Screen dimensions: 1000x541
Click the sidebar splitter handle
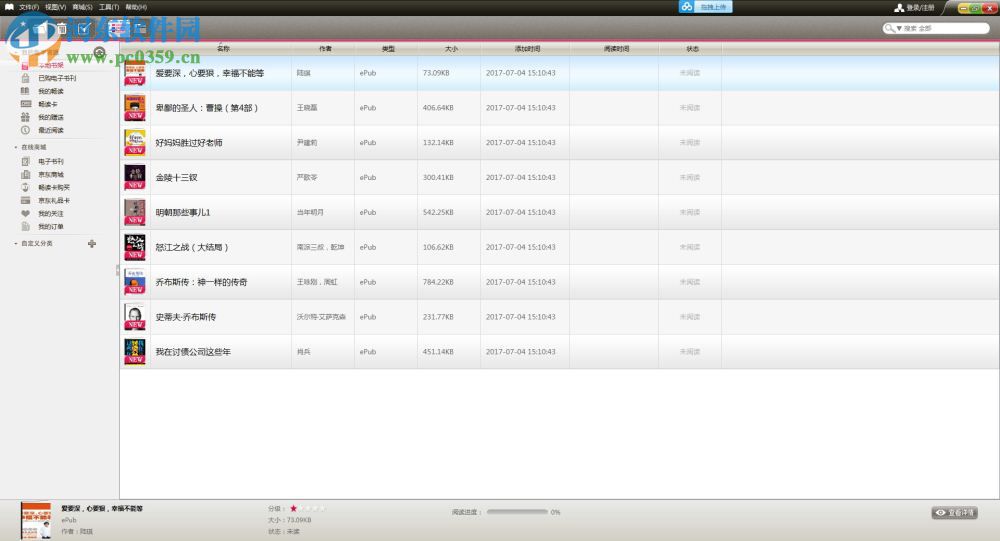[117, 270]
